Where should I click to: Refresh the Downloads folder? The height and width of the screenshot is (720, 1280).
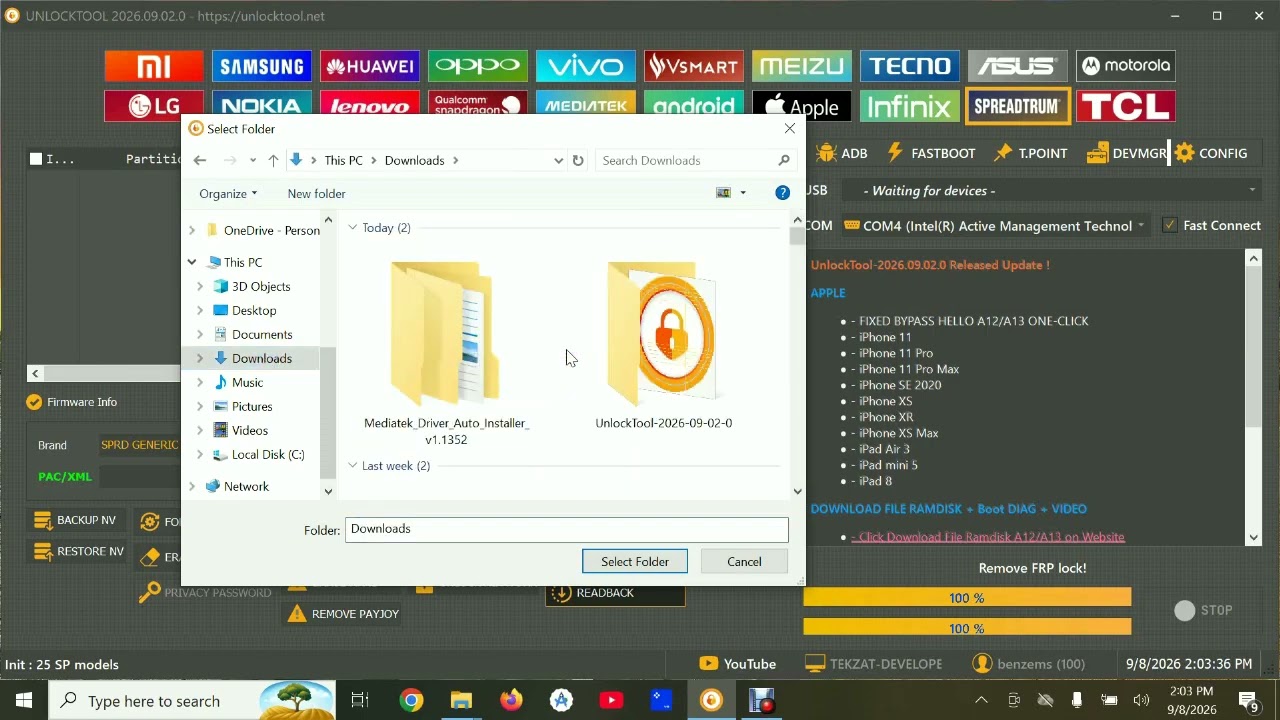578,160
